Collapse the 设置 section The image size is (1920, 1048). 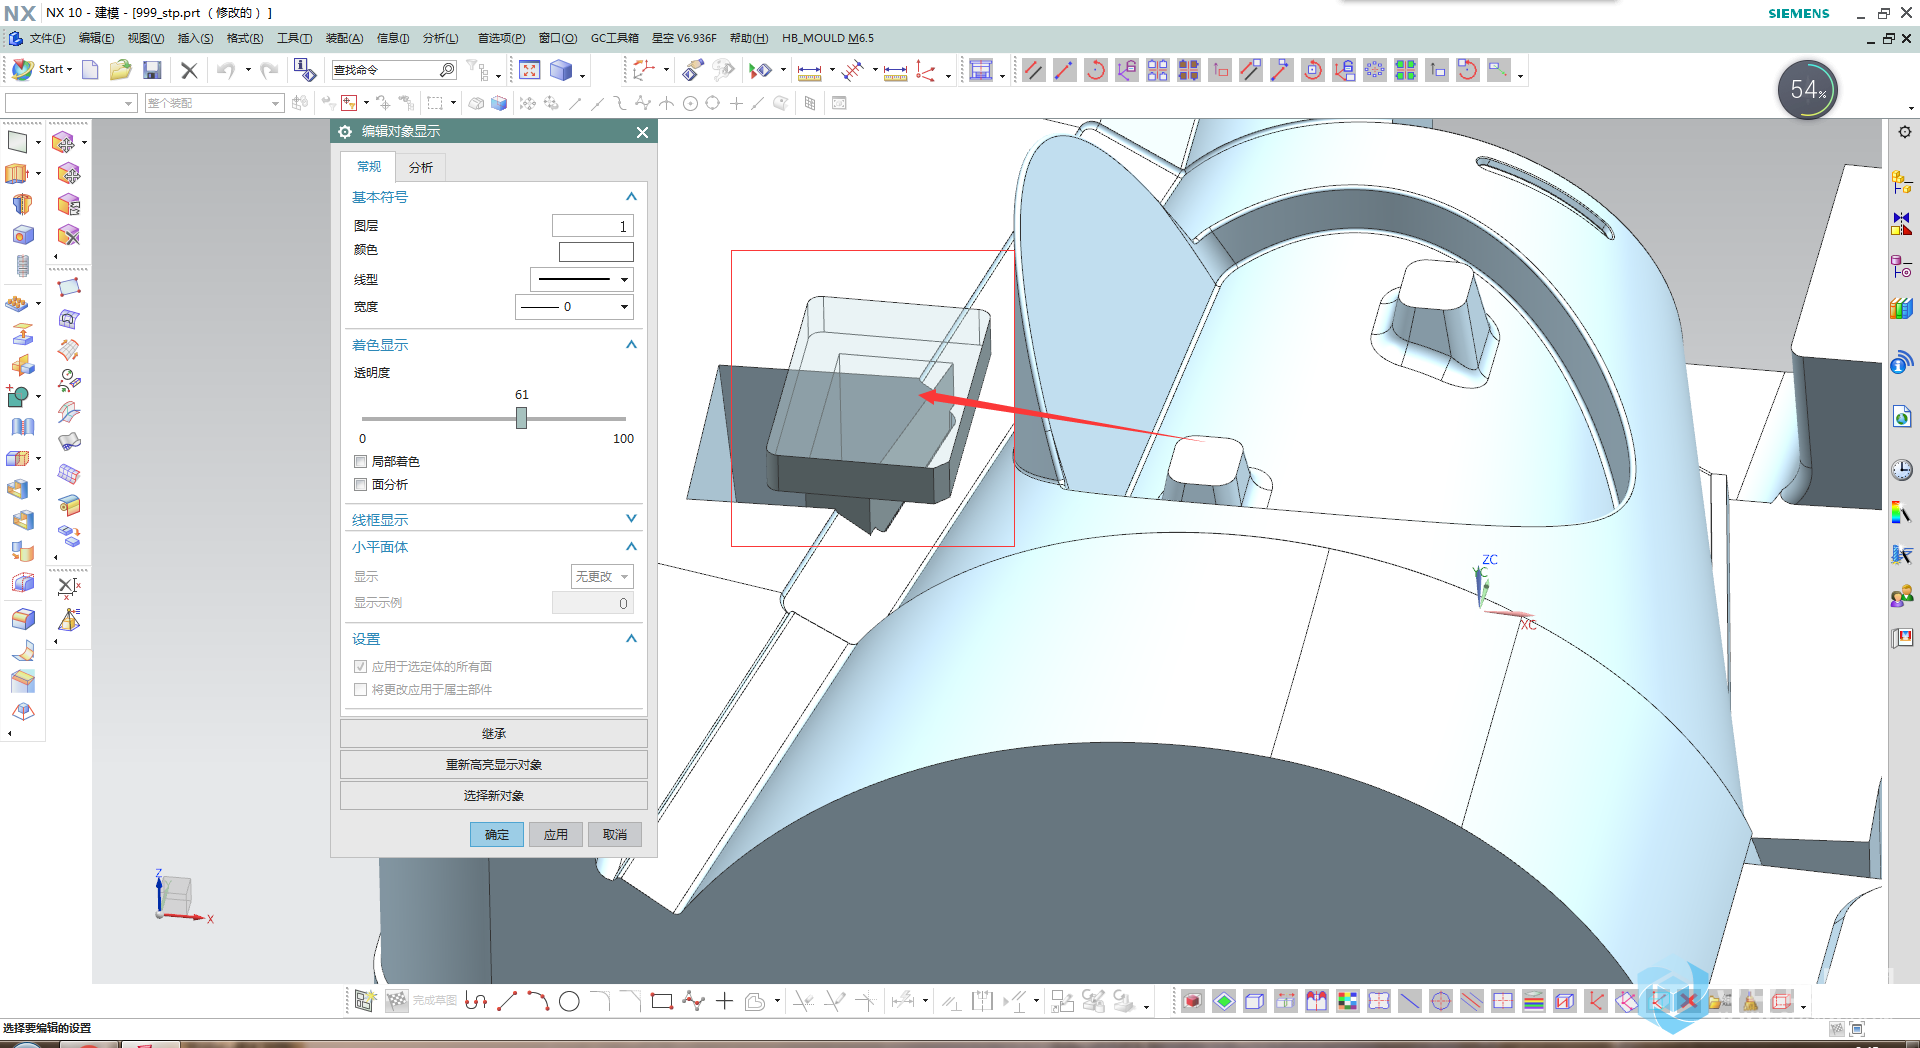[x=631, y=639]
